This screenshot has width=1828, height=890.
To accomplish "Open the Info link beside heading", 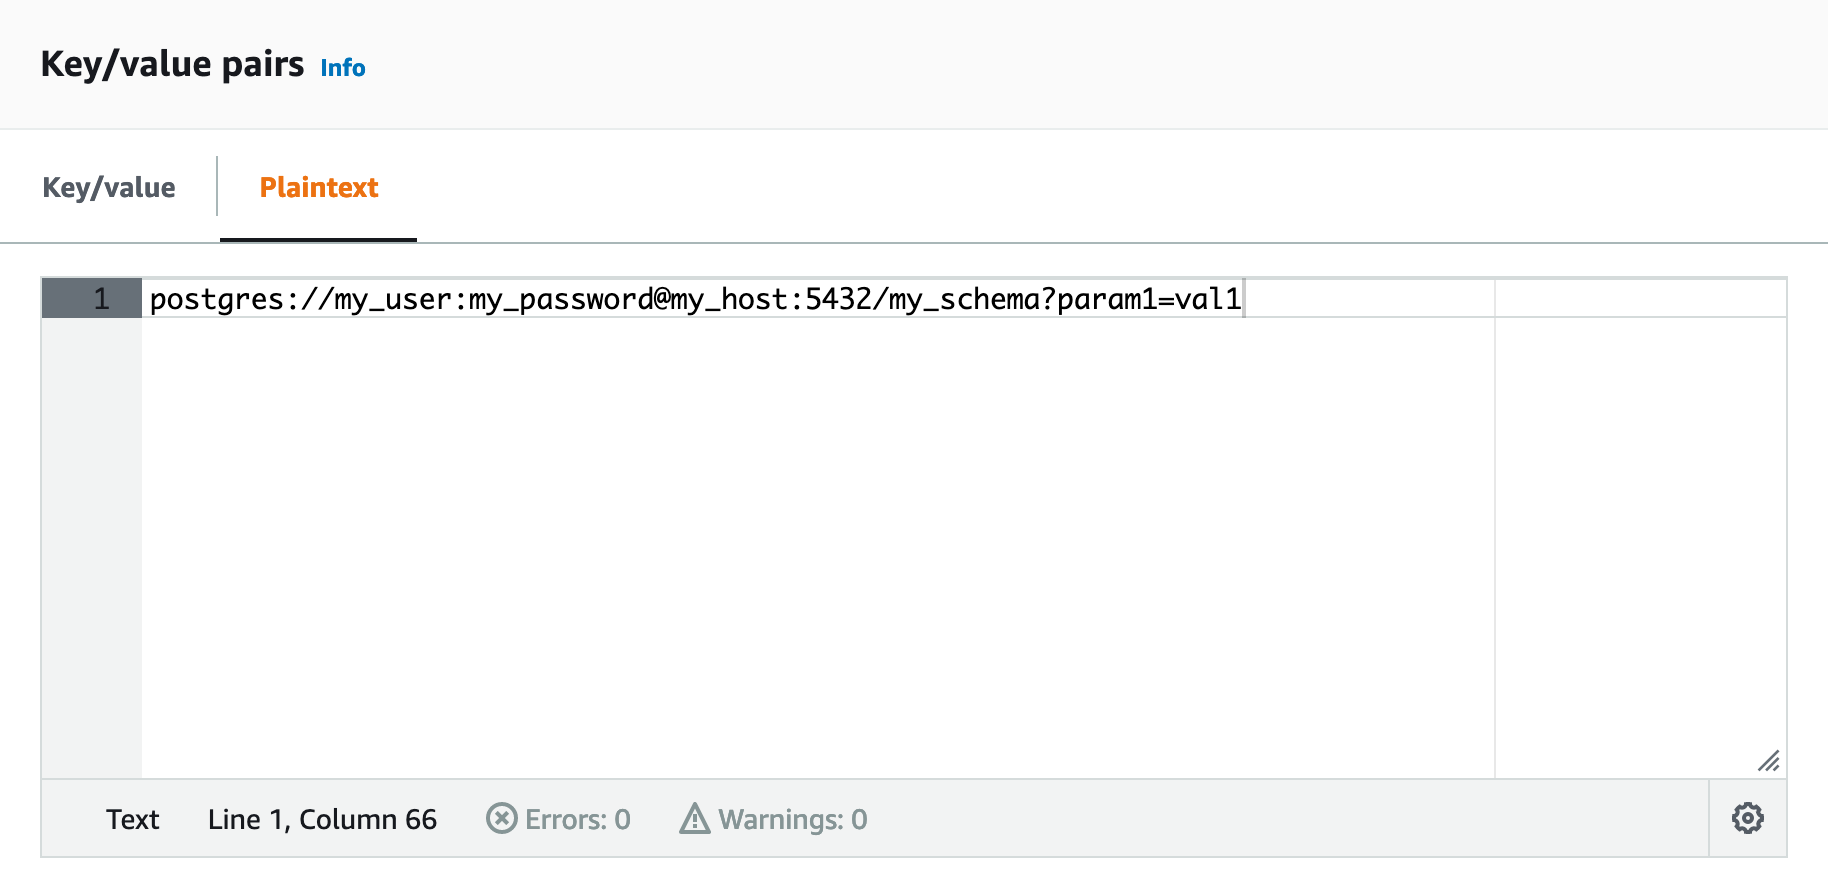I will click(x=342, y=68).
